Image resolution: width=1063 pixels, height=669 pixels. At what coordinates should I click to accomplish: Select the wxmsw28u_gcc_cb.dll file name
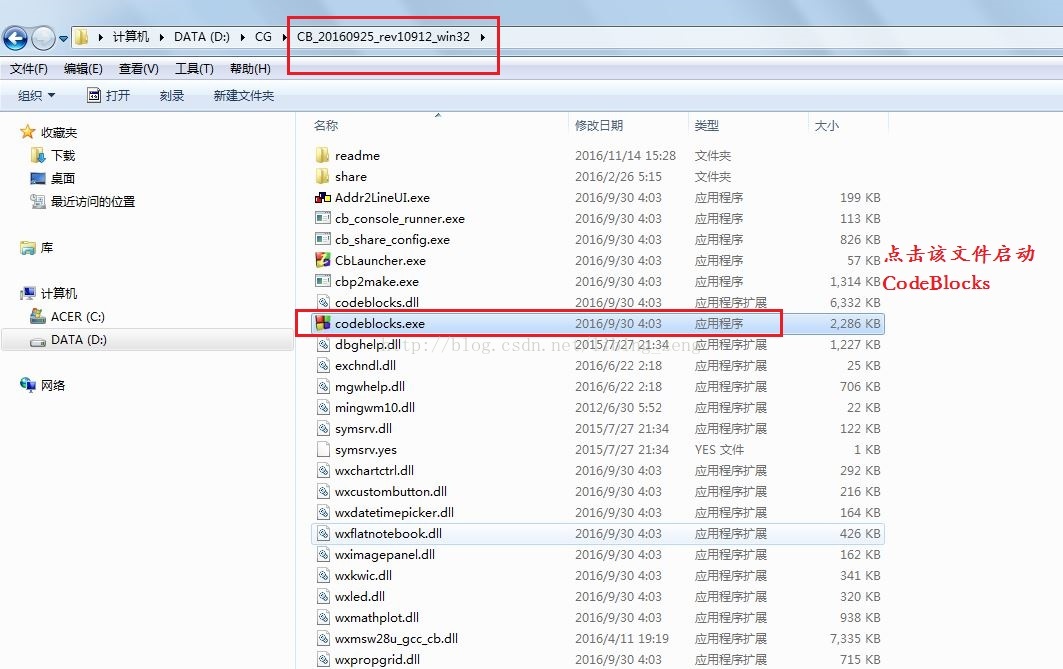[x=397, y=638]
